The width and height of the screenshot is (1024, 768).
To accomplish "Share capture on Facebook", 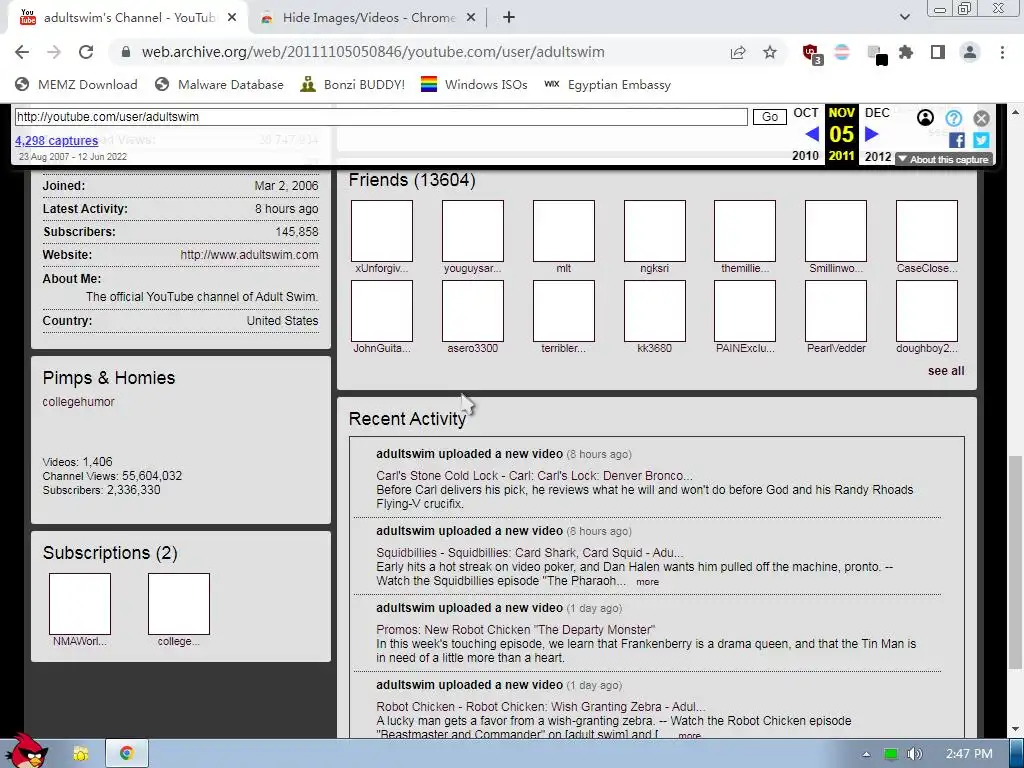I will click(957, 140).
